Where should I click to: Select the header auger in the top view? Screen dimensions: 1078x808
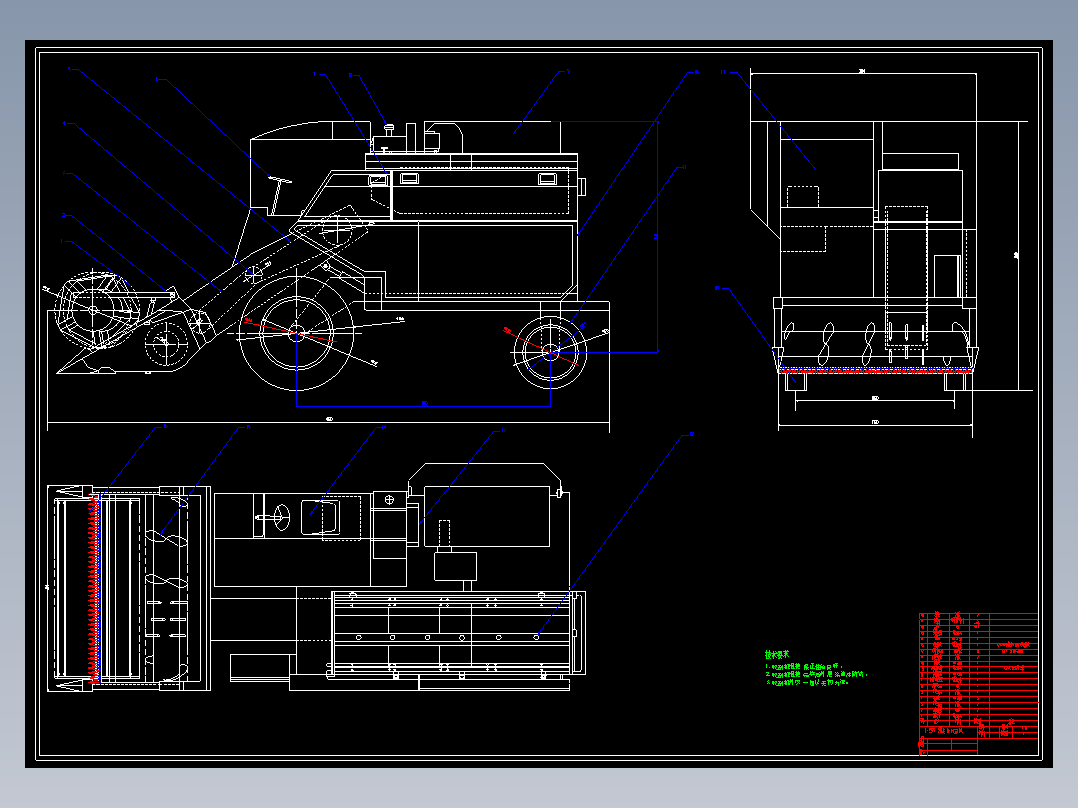tap(166, 589)
